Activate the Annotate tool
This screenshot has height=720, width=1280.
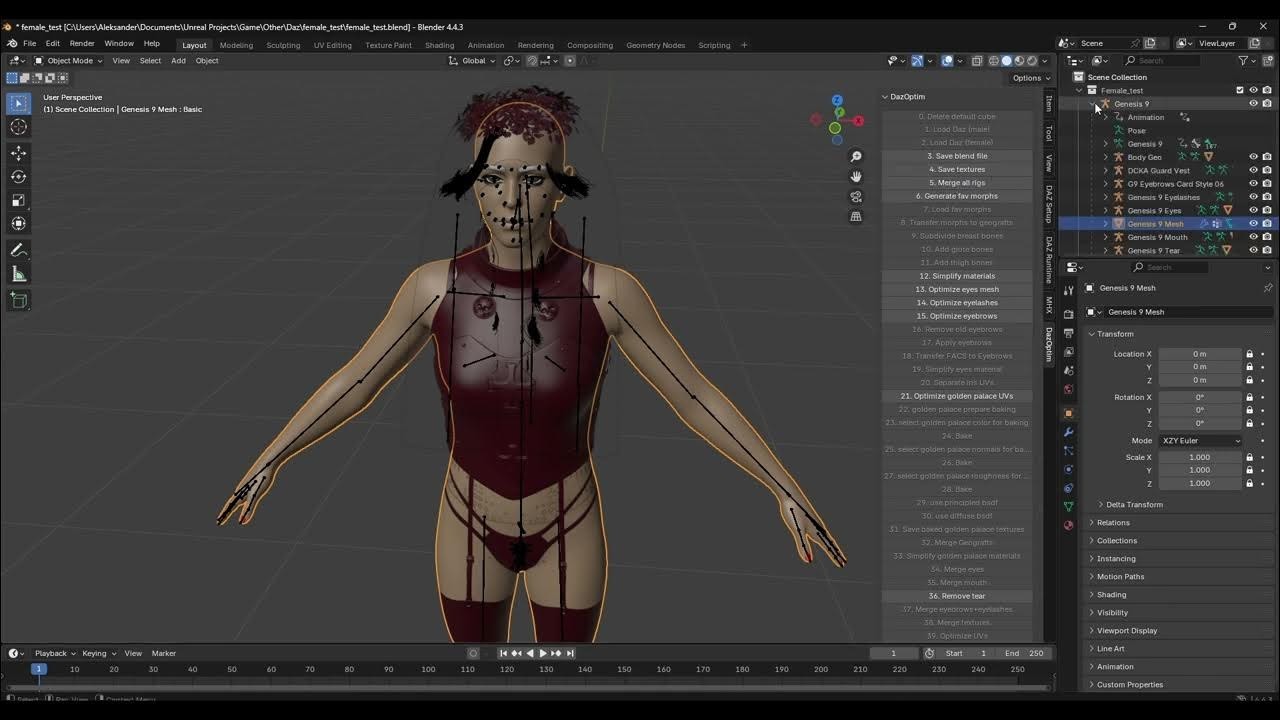[x=19, y=250]
